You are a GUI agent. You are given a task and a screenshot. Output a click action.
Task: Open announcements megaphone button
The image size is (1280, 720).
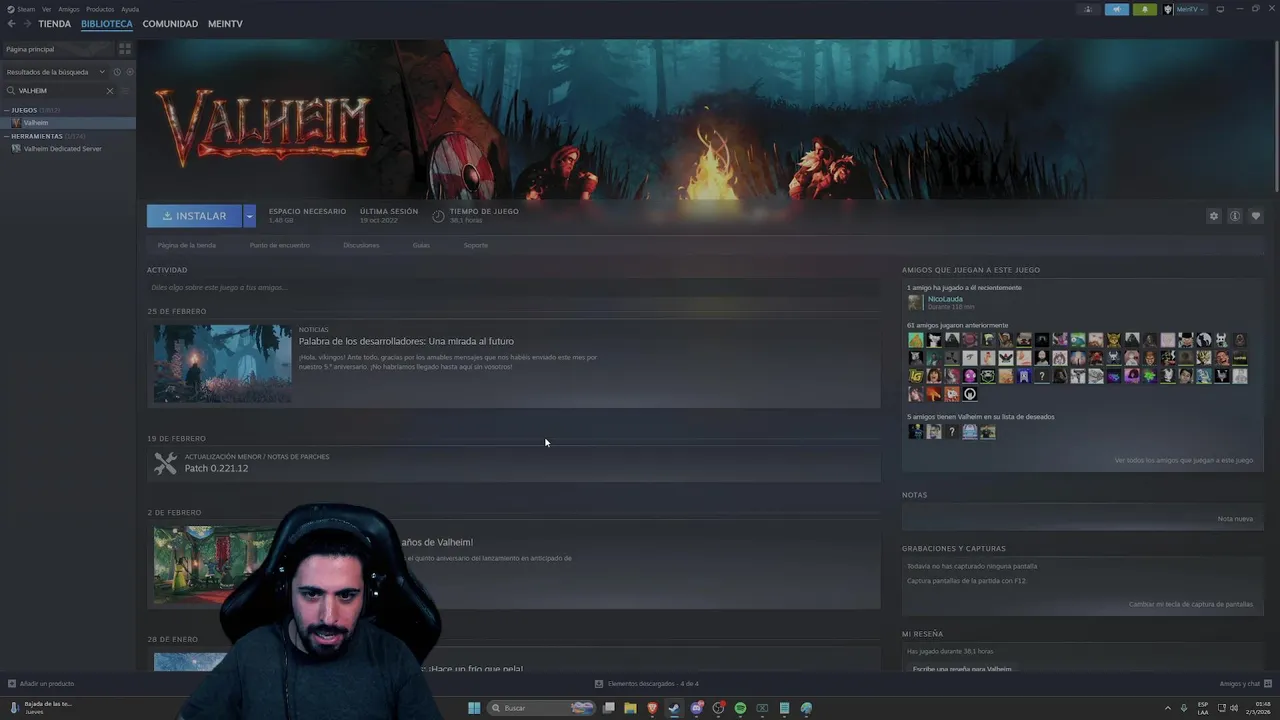click(x=1117, y=9)
